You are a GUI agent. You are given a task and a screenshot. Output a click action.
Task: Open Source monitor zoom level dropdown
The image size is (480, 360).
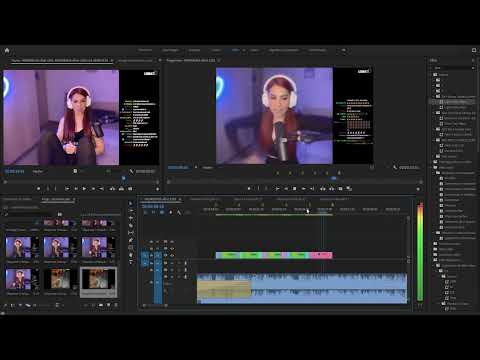39,171
